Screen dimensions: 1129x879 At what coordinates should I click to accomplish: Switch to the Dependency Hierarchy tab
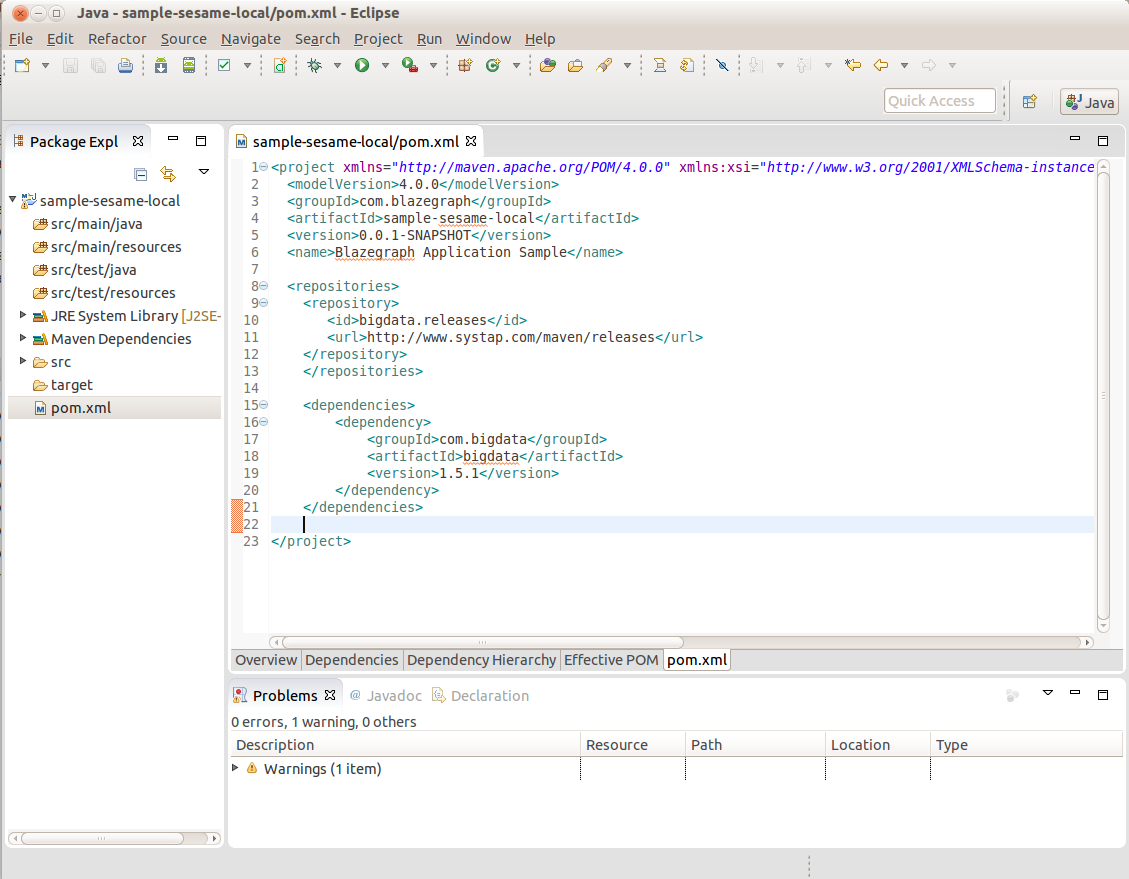coord(481,660)
